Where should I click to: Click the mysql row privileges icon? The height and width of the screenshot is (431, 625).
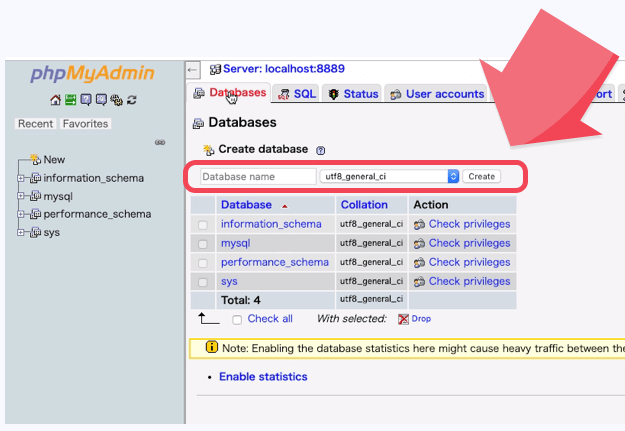point(419,244)
